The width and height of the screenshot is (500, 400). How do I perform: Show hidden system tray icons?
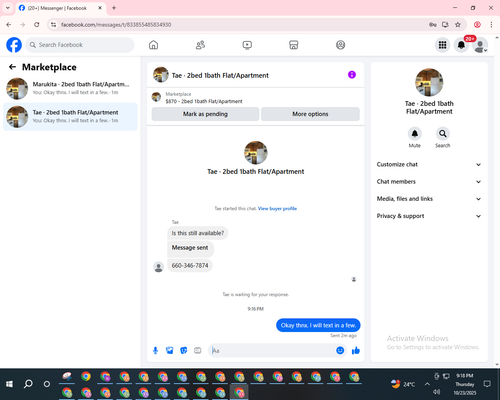coord(427,384)
